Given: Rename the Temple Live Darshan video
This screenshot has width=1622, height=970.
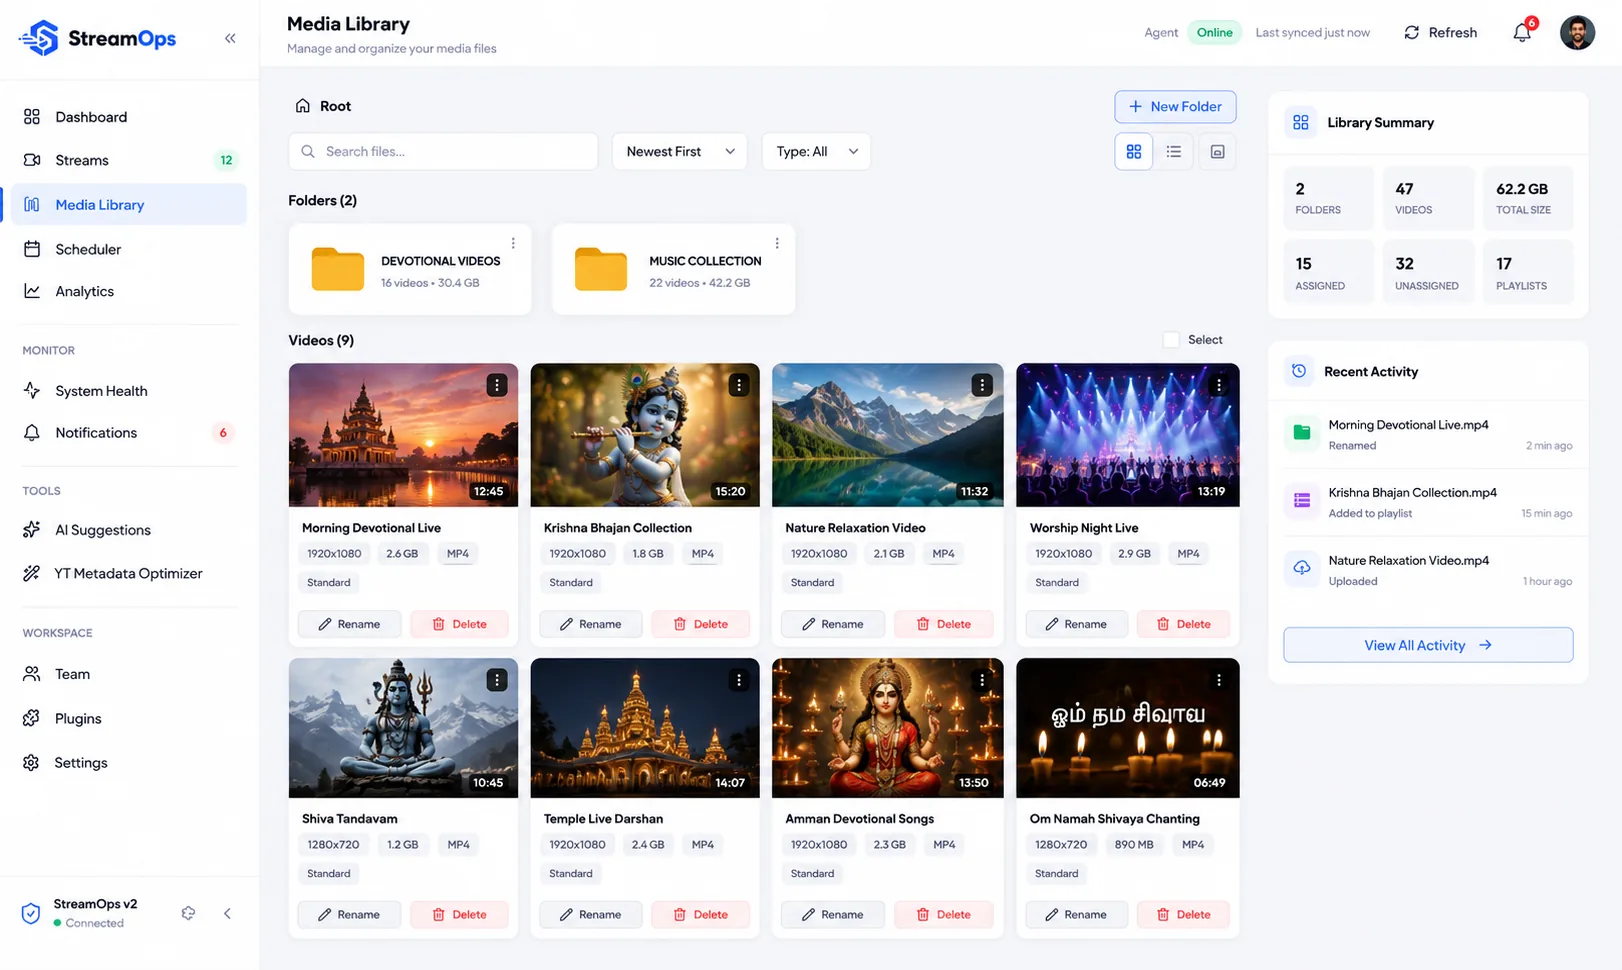Looking at the screenshot, I should (x=590, y=915).
